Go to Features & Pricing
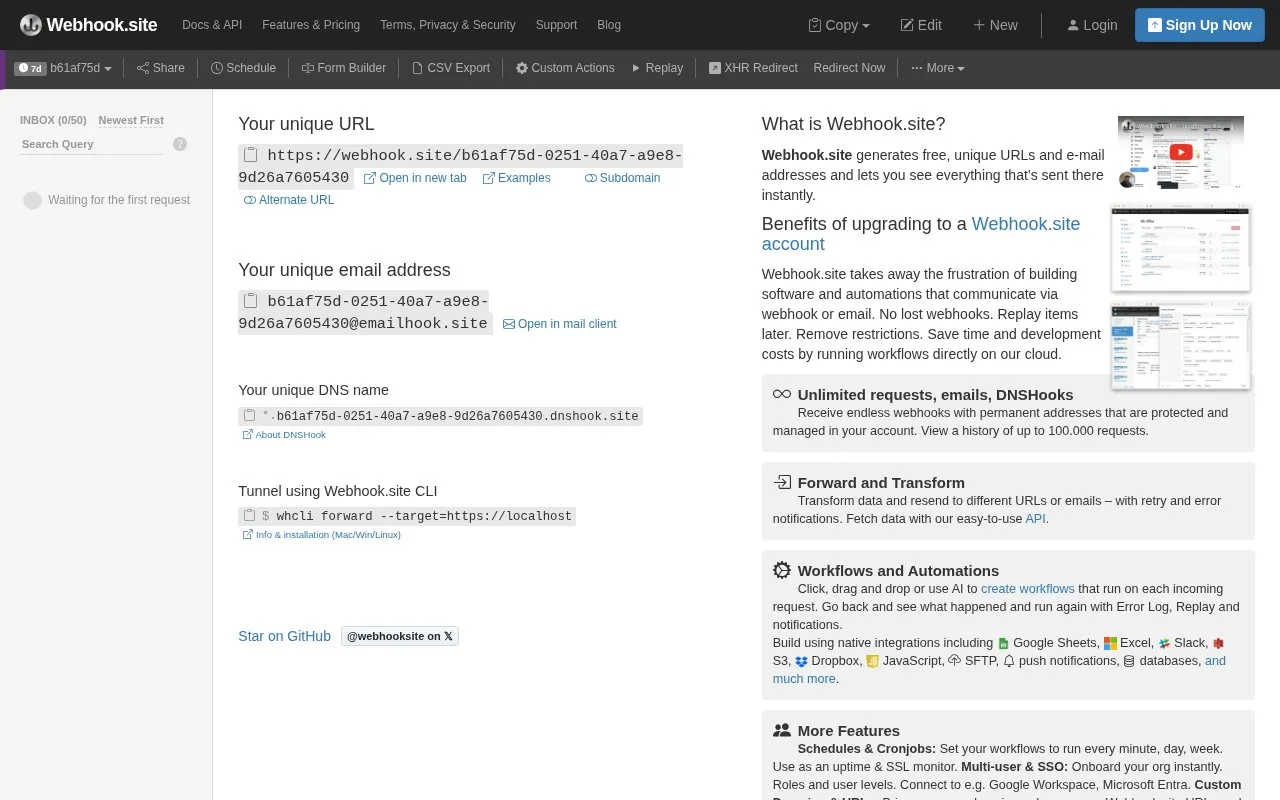 pos(311,25)
